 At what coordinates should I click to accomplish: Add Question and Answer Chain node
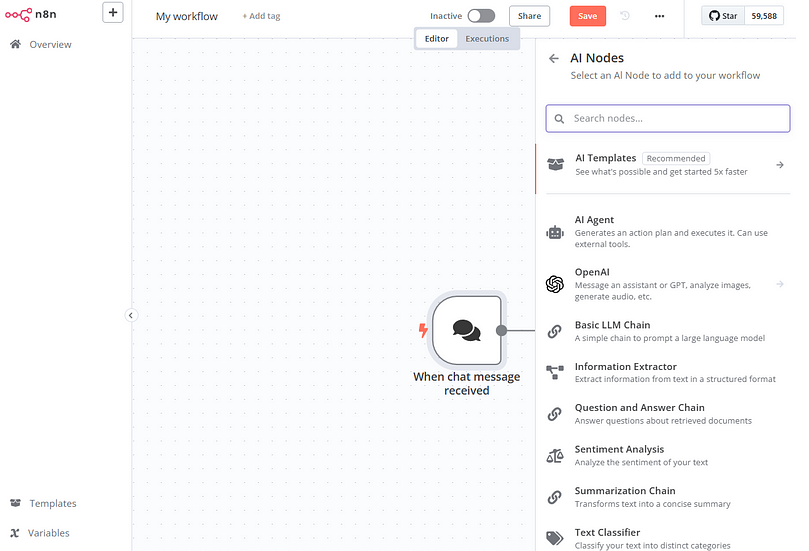tap(666, 414)
